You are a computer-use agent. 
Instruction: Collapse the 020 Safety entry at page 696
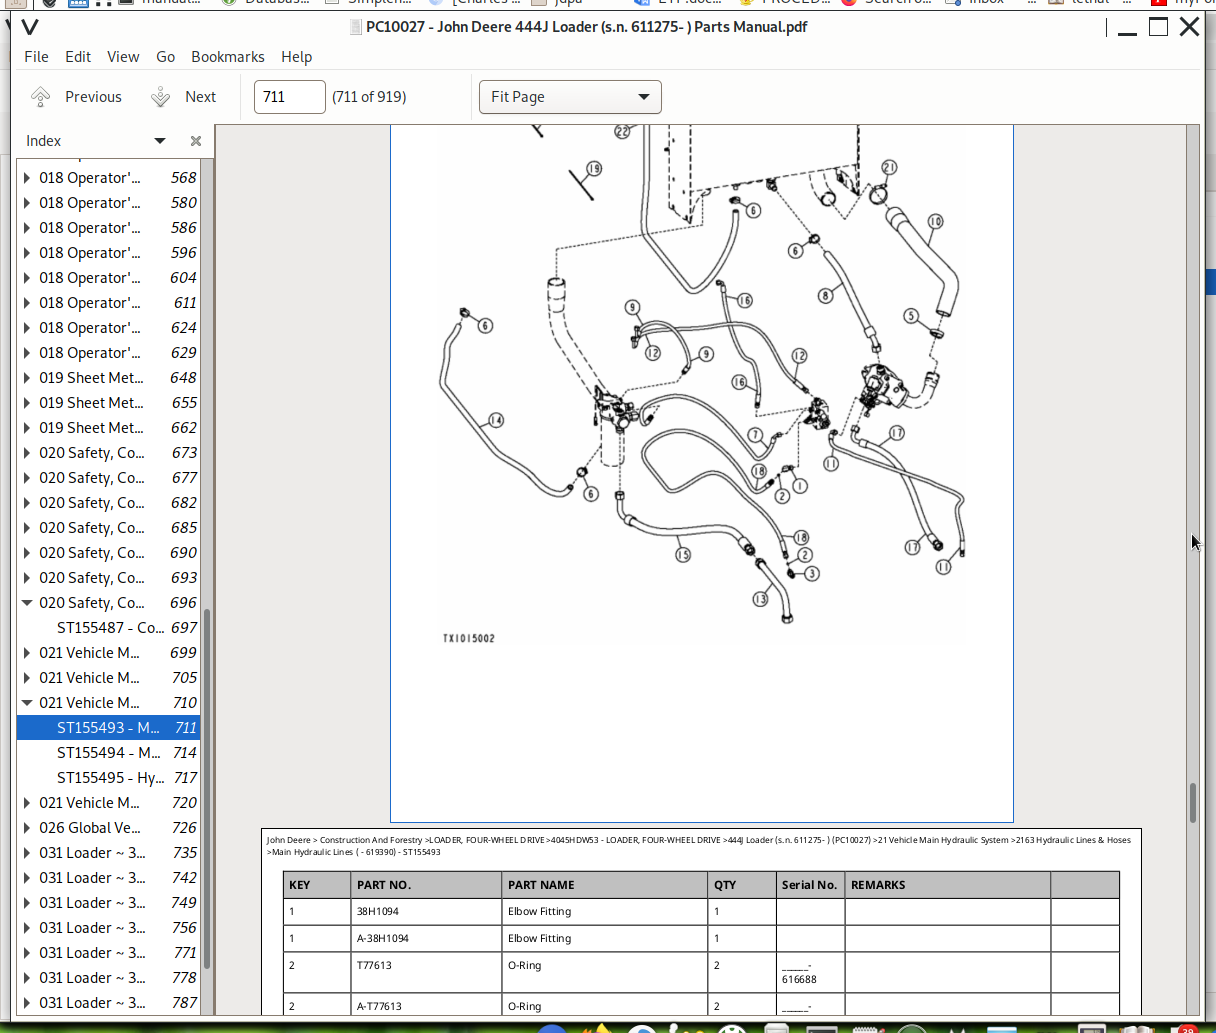(x=27, y=603)
